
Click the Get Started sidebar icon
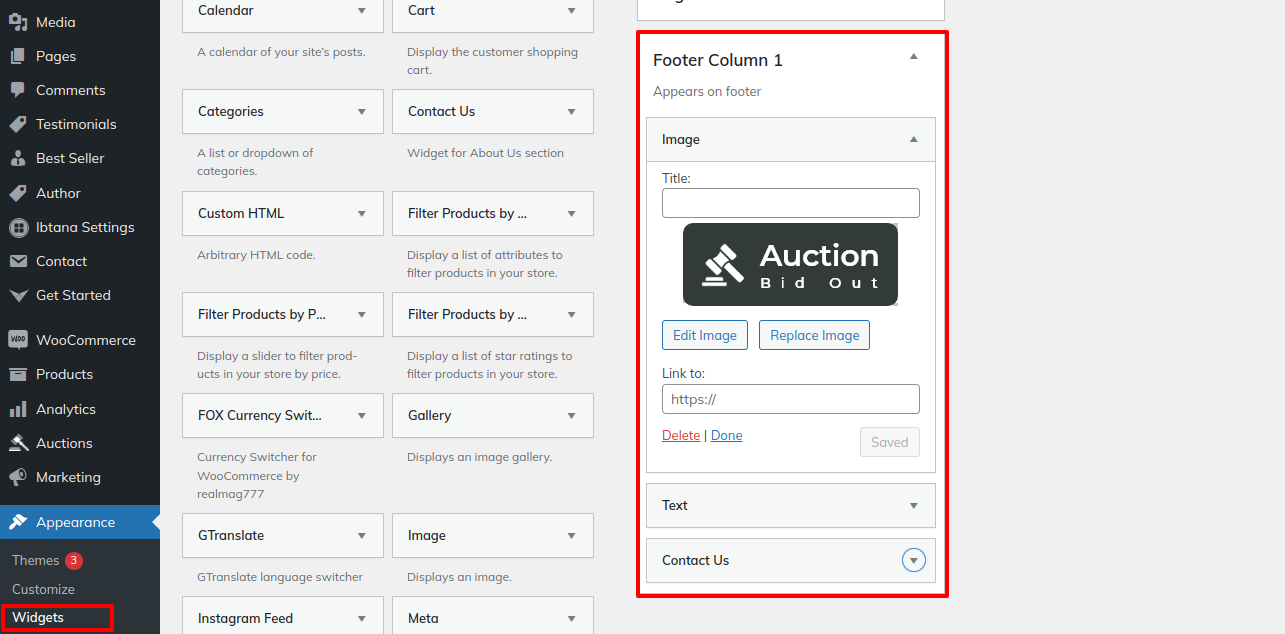coord(18,296)
